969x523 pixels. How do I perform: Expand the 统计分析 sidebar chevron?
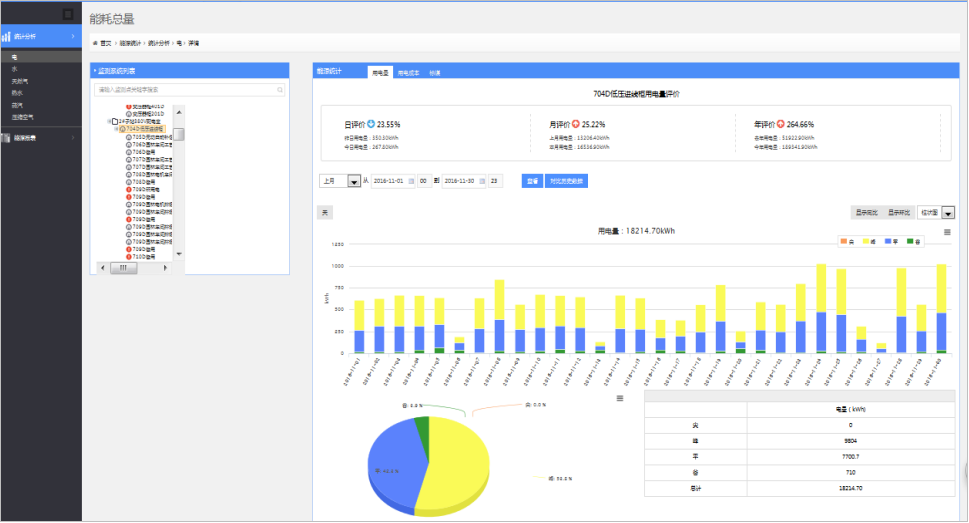click(73, 36)
